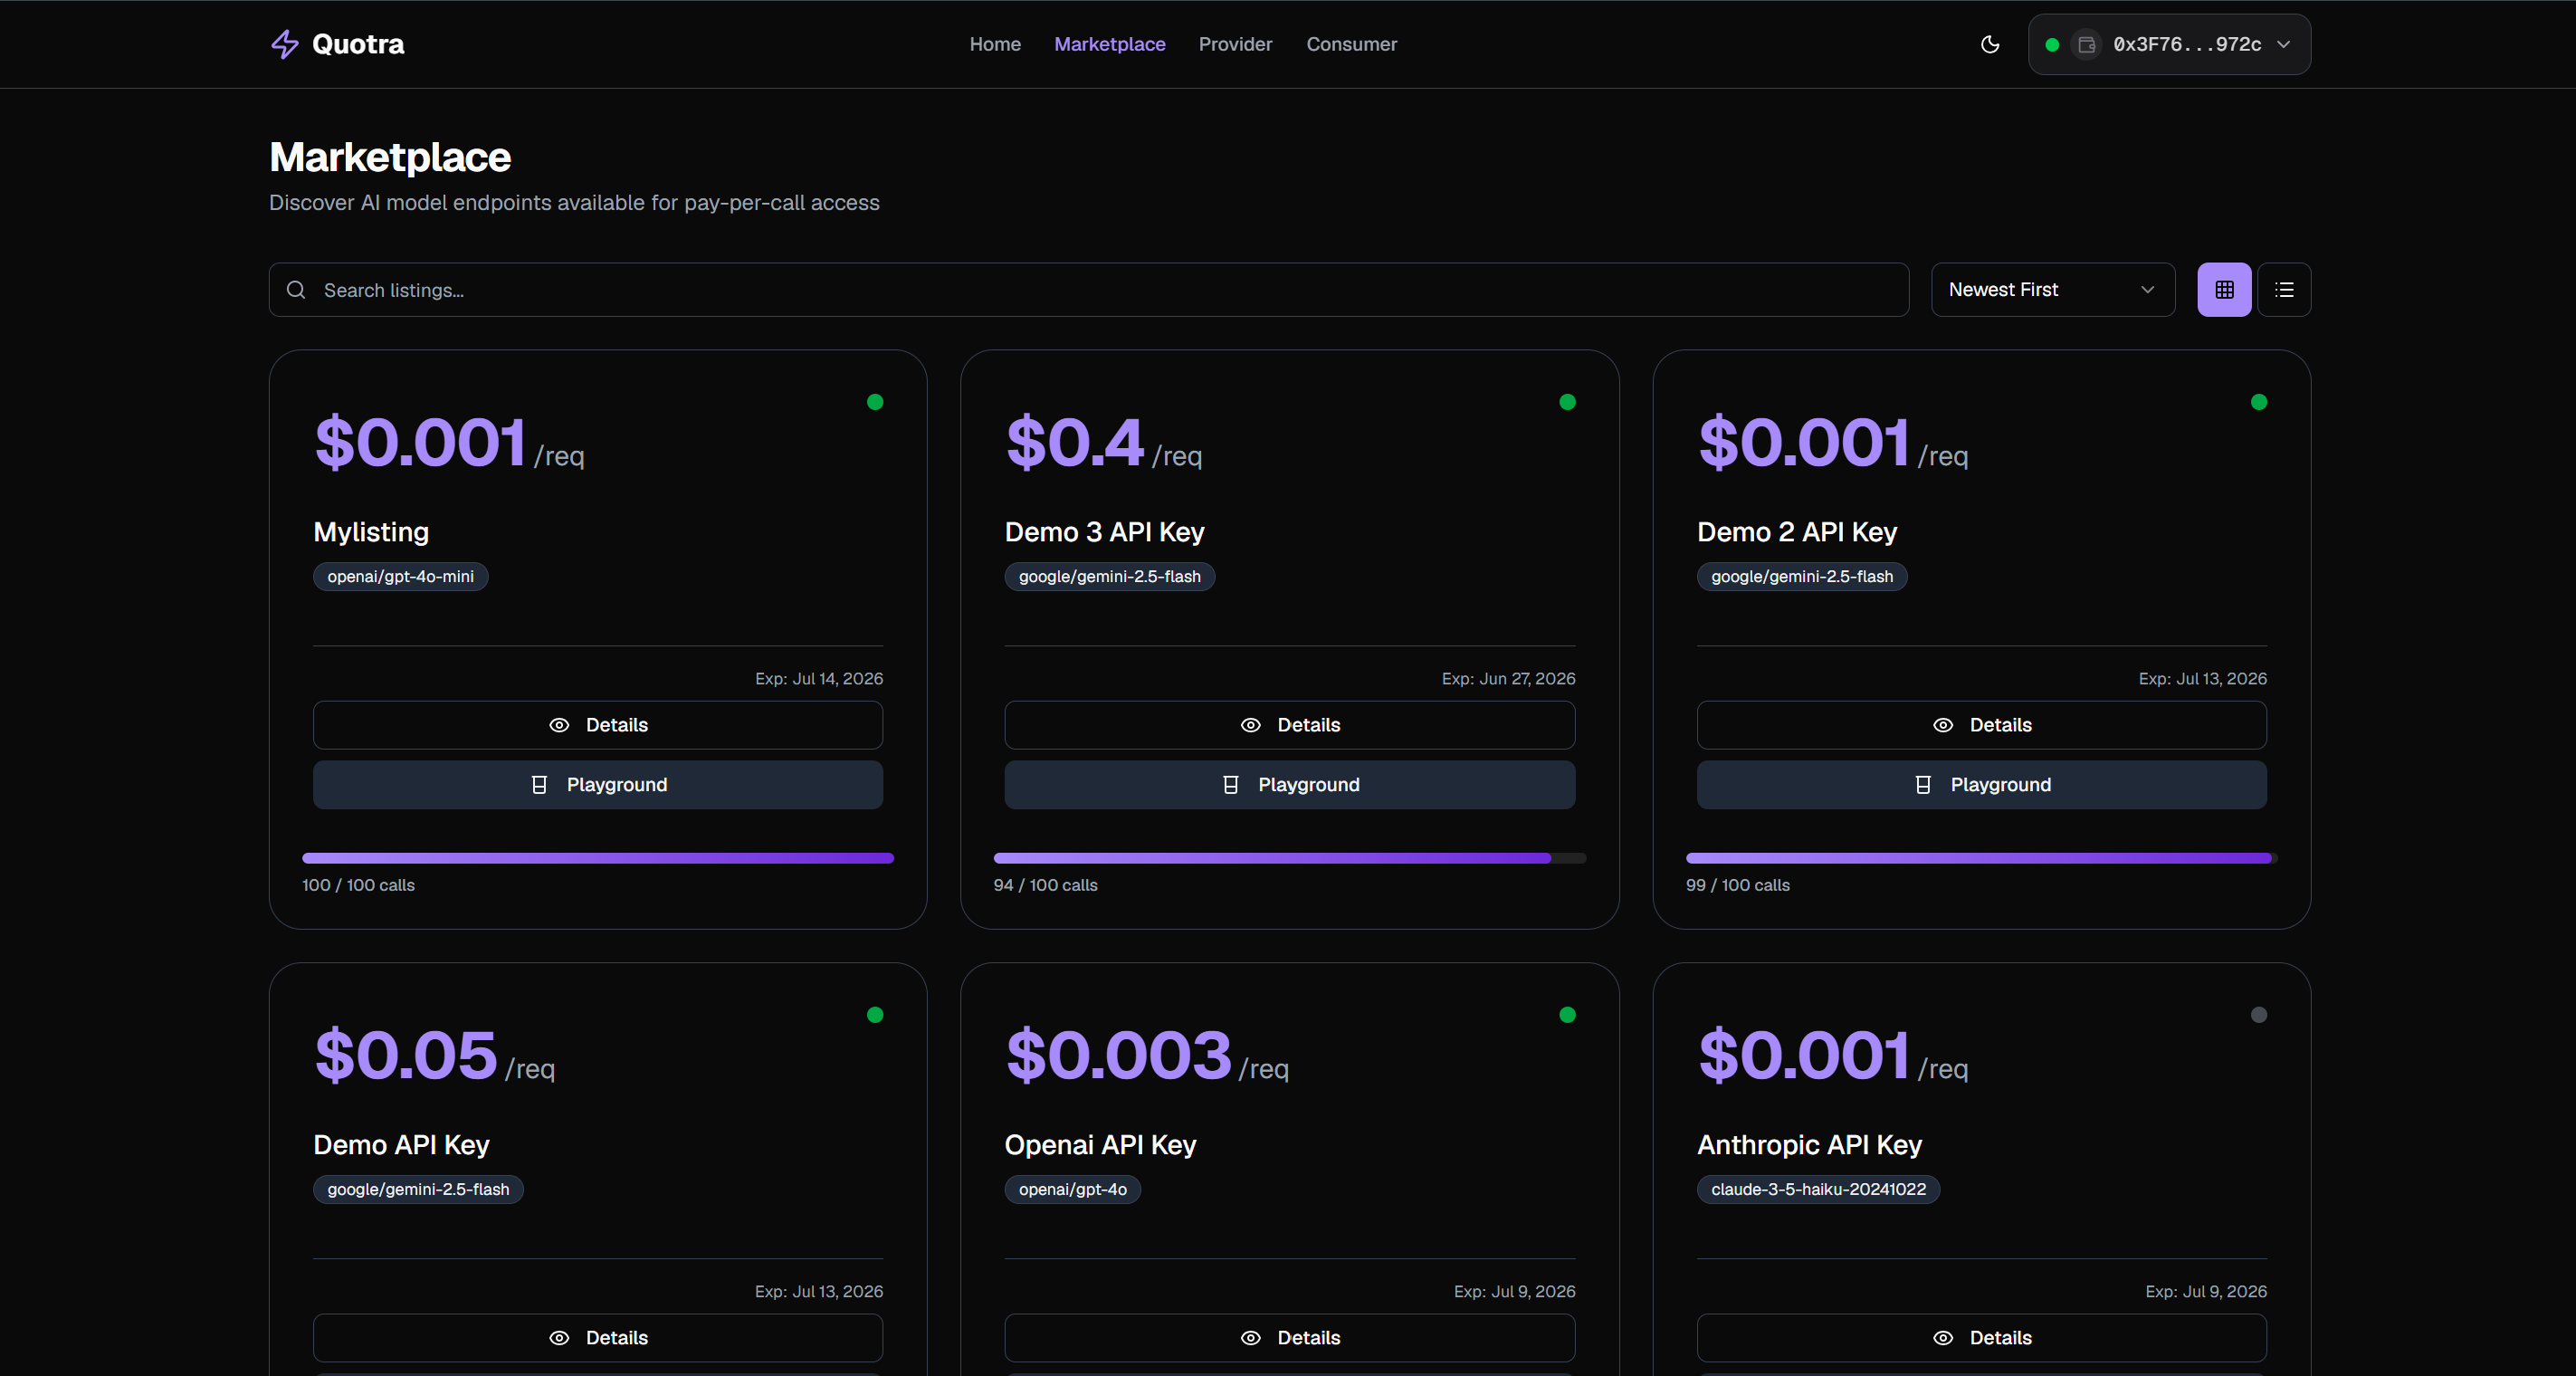Click the wallet icon beside the address
Image resolution: width=2576 pixels, height=1376 pixels.
coord(2087,44)
